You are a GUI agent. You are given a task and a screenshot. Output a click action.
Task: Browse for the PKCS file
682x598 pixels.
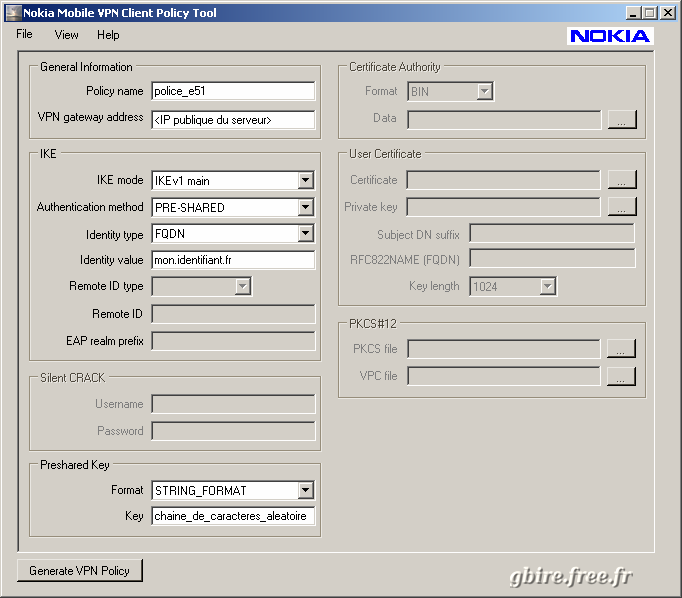pyautogui.click(x=621, y=348)
